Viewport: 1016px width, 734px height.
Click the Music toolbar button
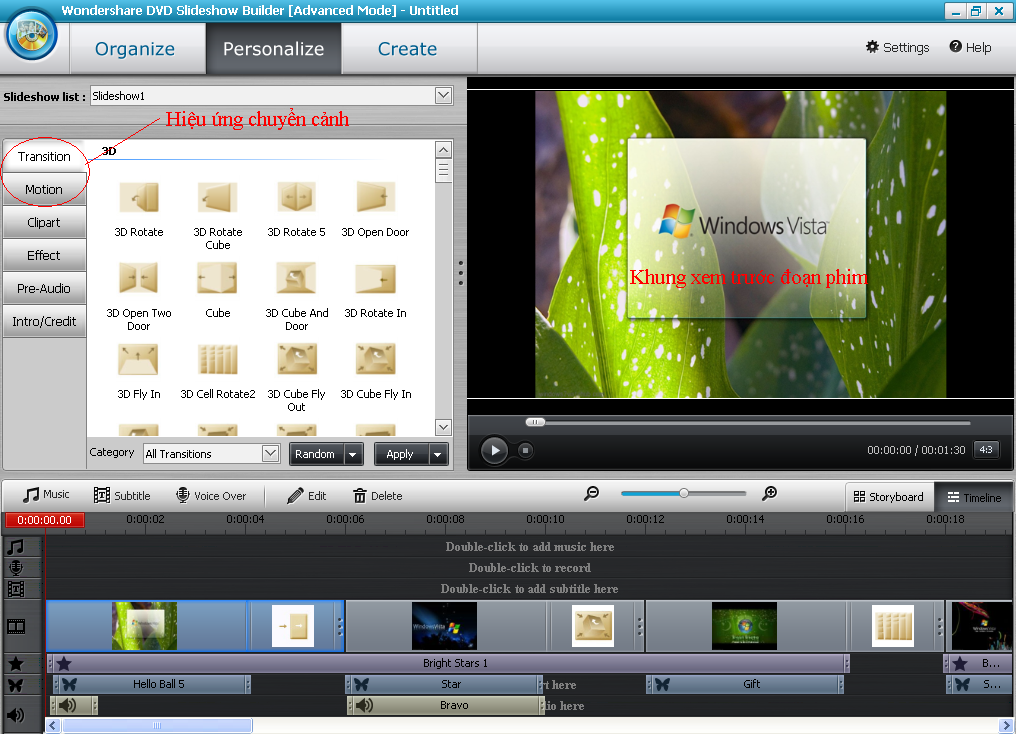pos(45,495)
